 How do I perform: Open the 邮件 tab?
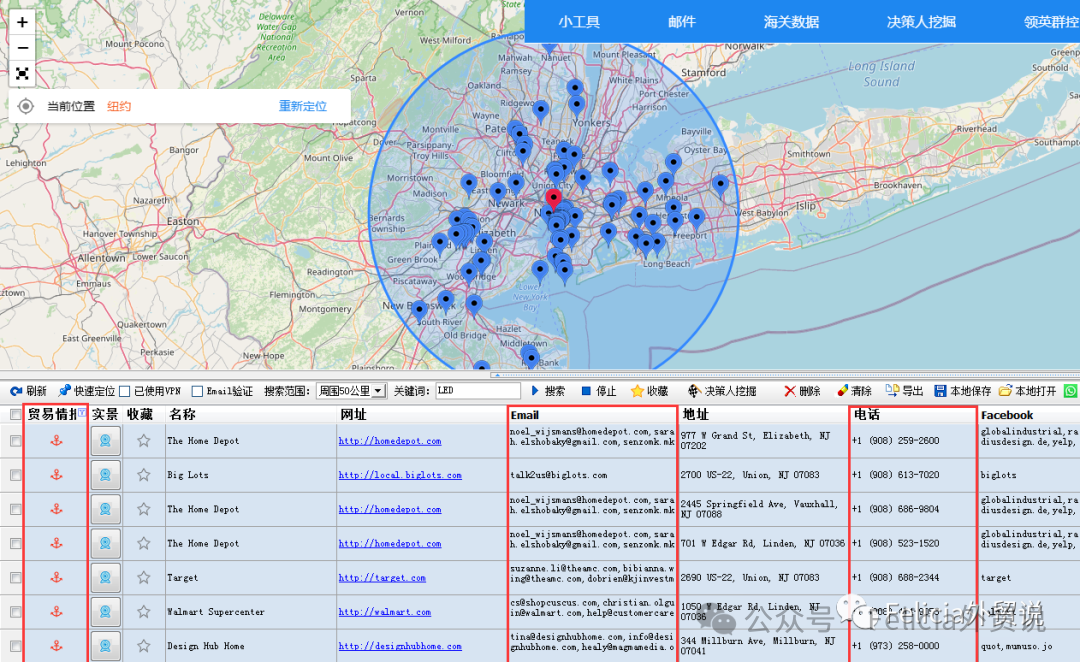[x=682, y=22]
